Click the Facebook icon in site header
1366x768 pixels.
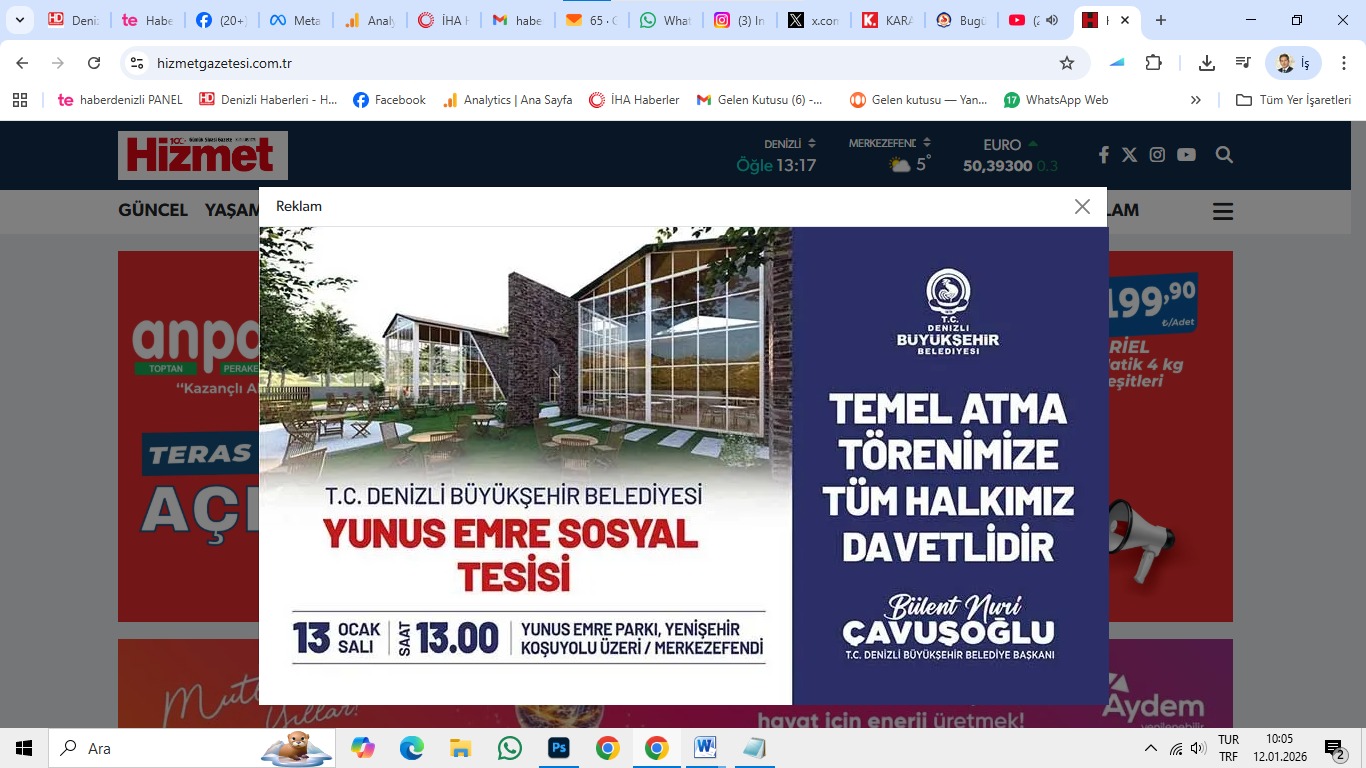coord(1104,155)
